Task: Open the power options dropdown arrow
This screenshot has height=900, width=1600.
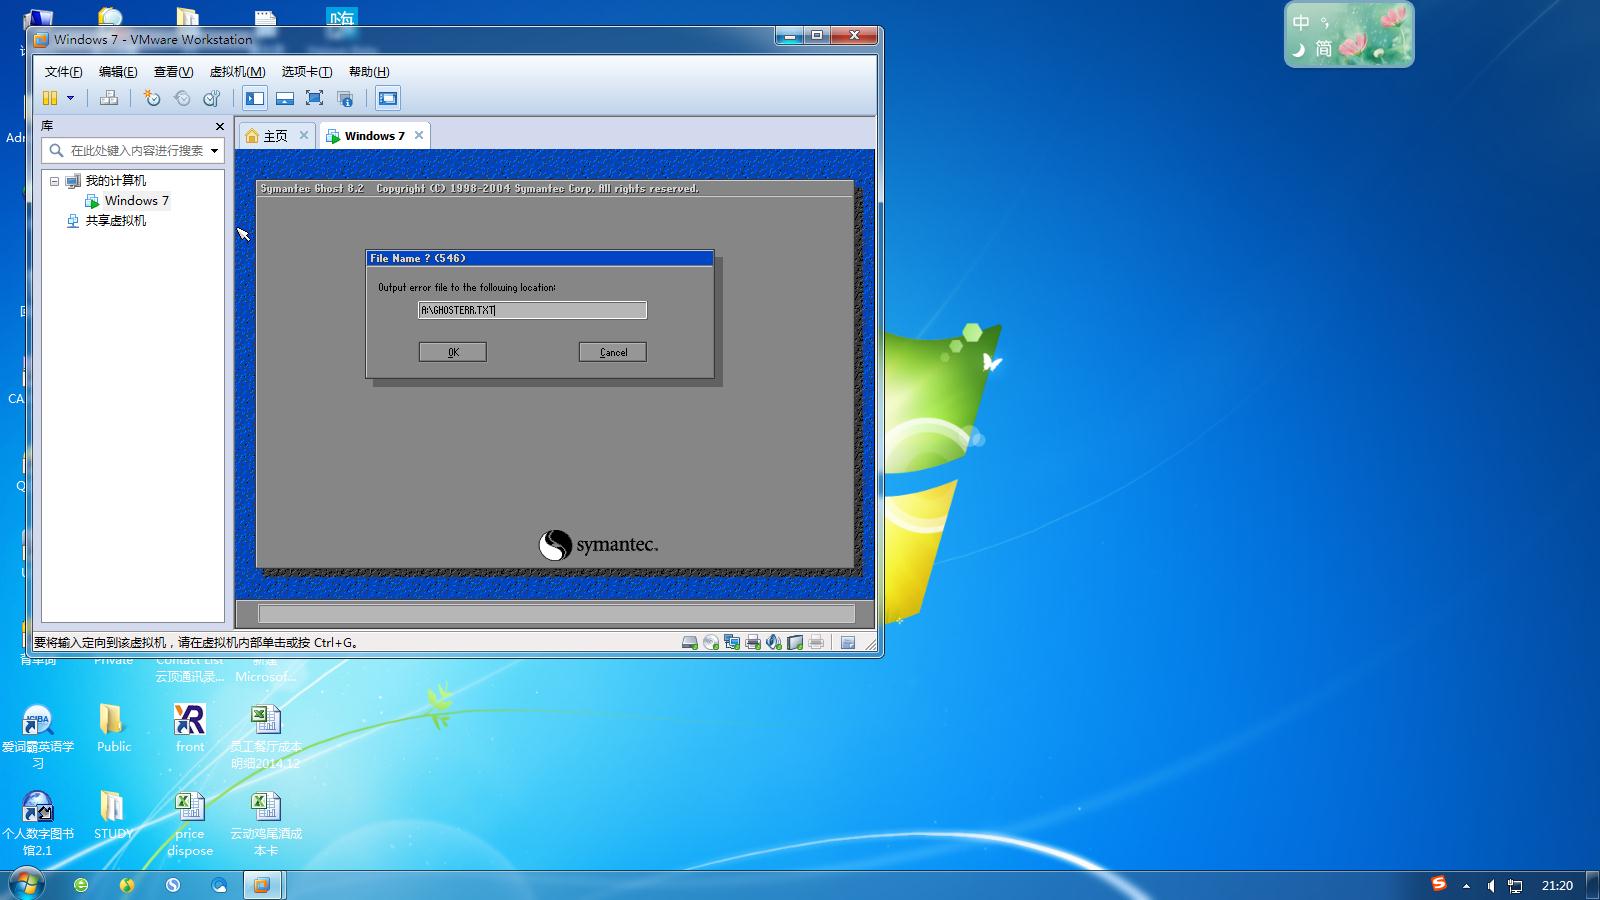Action: [70, 98]
